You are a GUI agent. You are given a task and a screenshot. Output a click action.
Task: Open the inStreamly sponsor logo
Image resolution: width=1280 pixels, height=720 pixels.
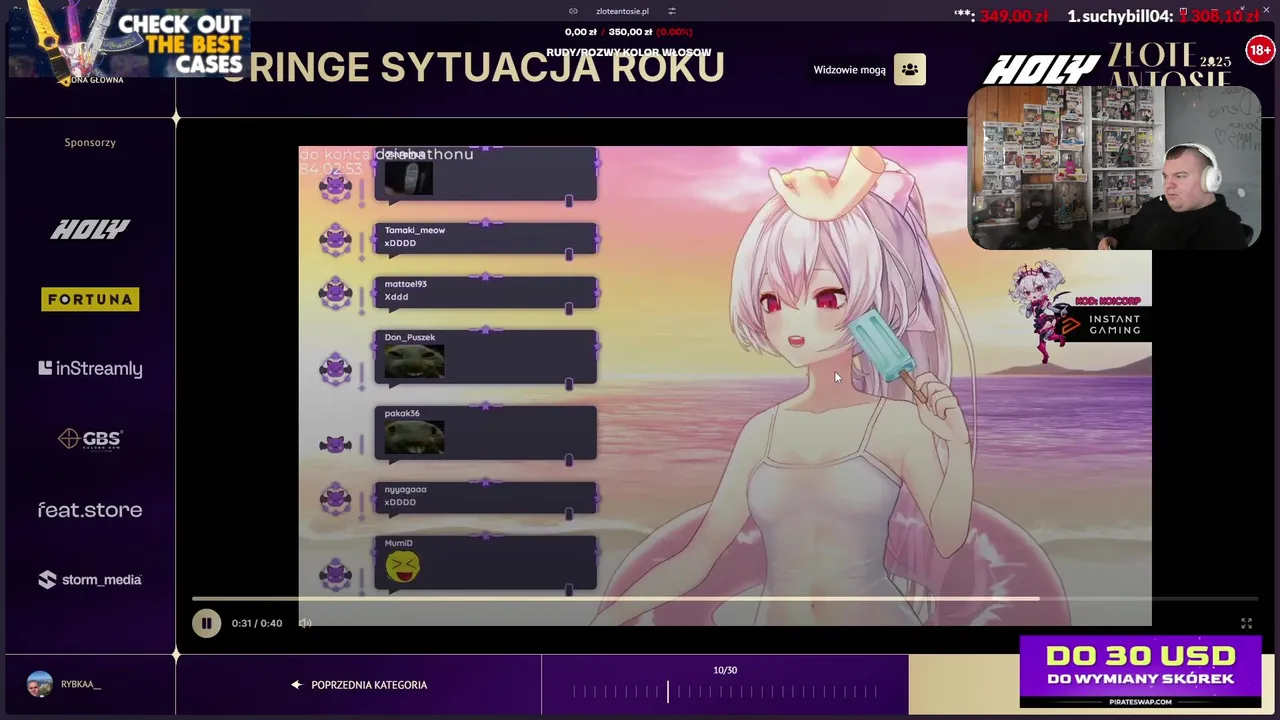point(90,369)
